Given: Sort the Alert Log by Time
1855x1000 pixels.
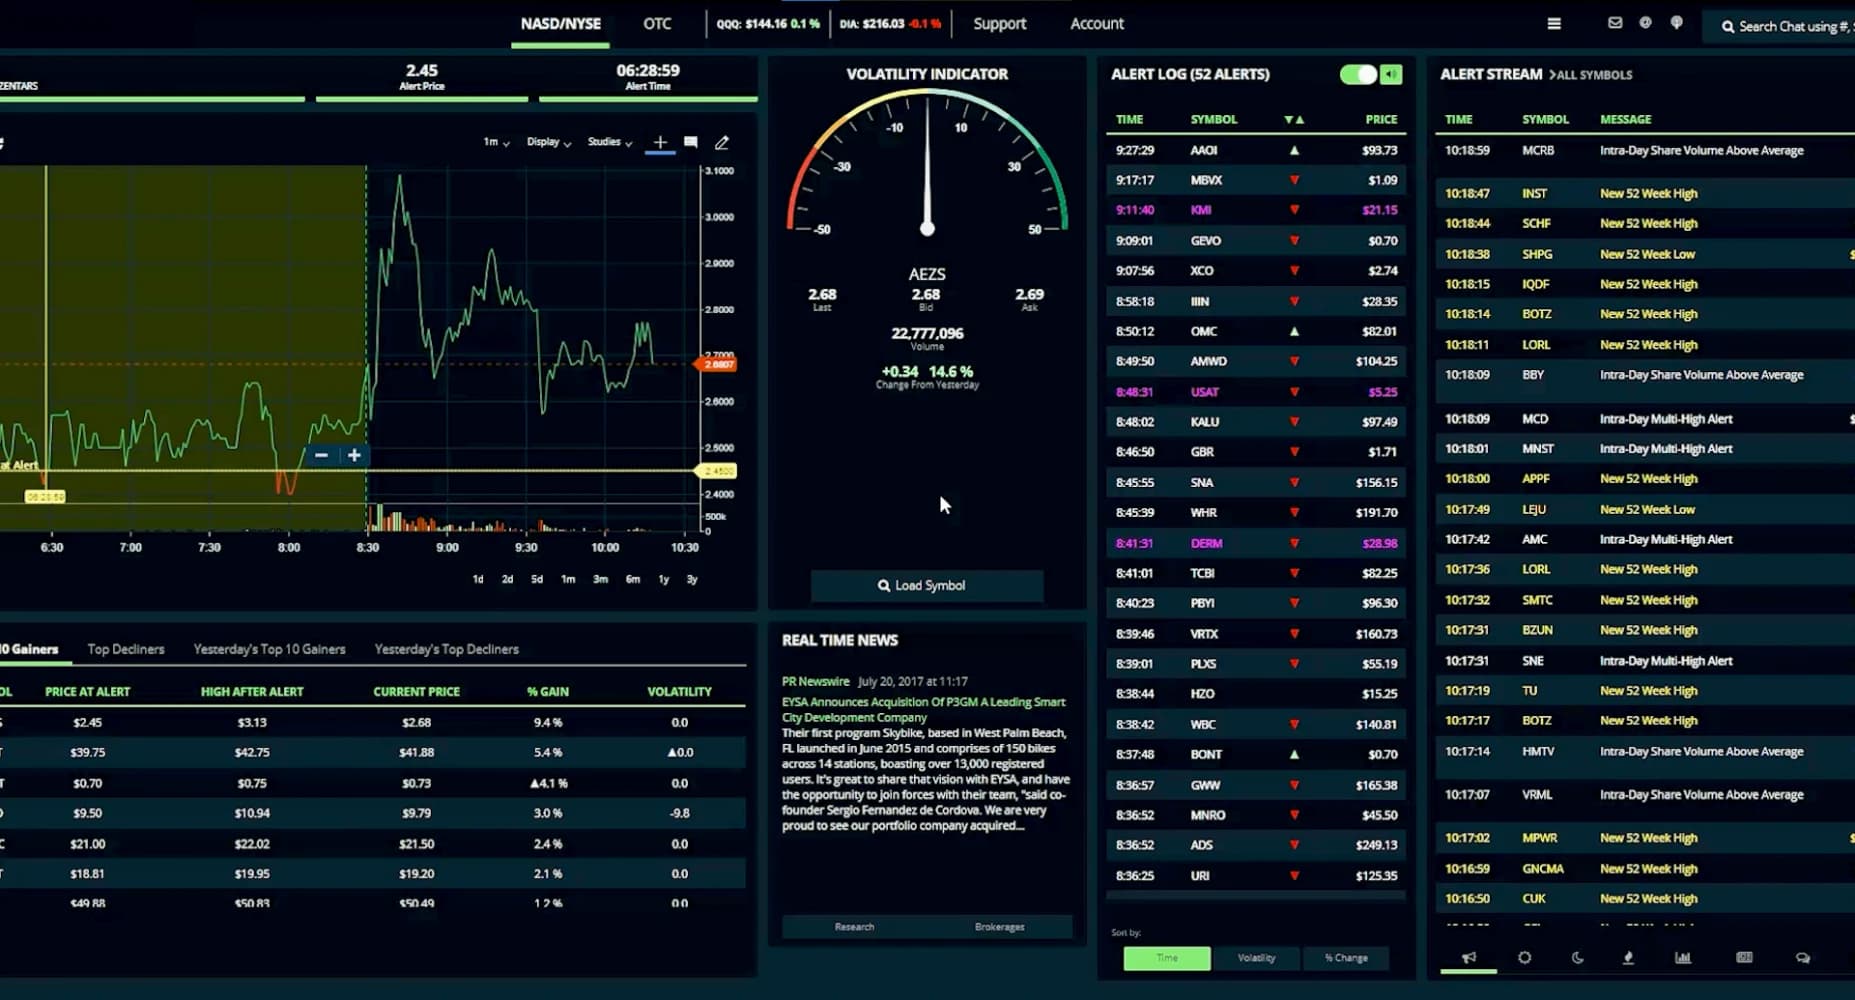Looking at the screenshot, I should point(1167,958).
